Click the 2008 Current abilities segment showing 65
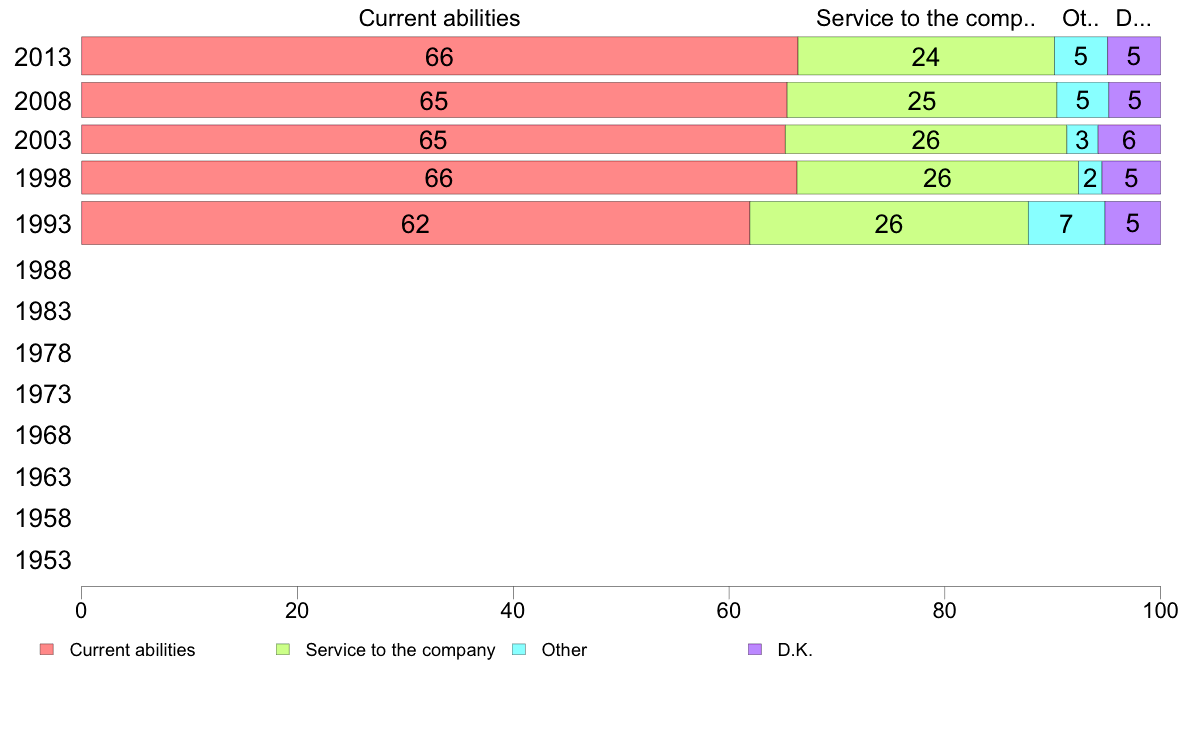The image size is (1188, 736). point(434,100)
